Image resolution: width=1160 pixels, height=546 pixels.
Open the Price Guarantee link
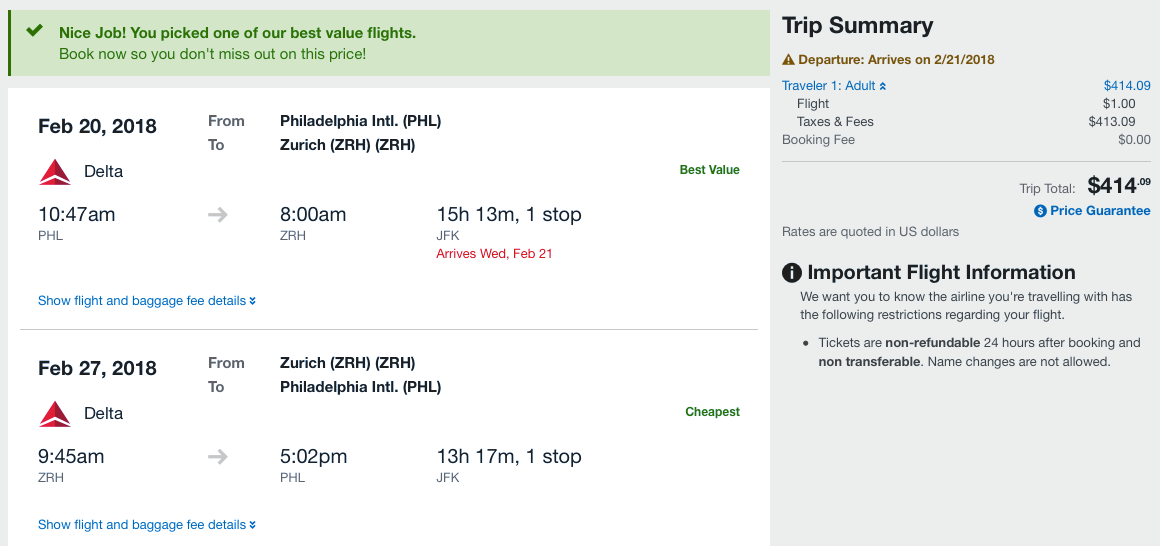click(1099, 211)
